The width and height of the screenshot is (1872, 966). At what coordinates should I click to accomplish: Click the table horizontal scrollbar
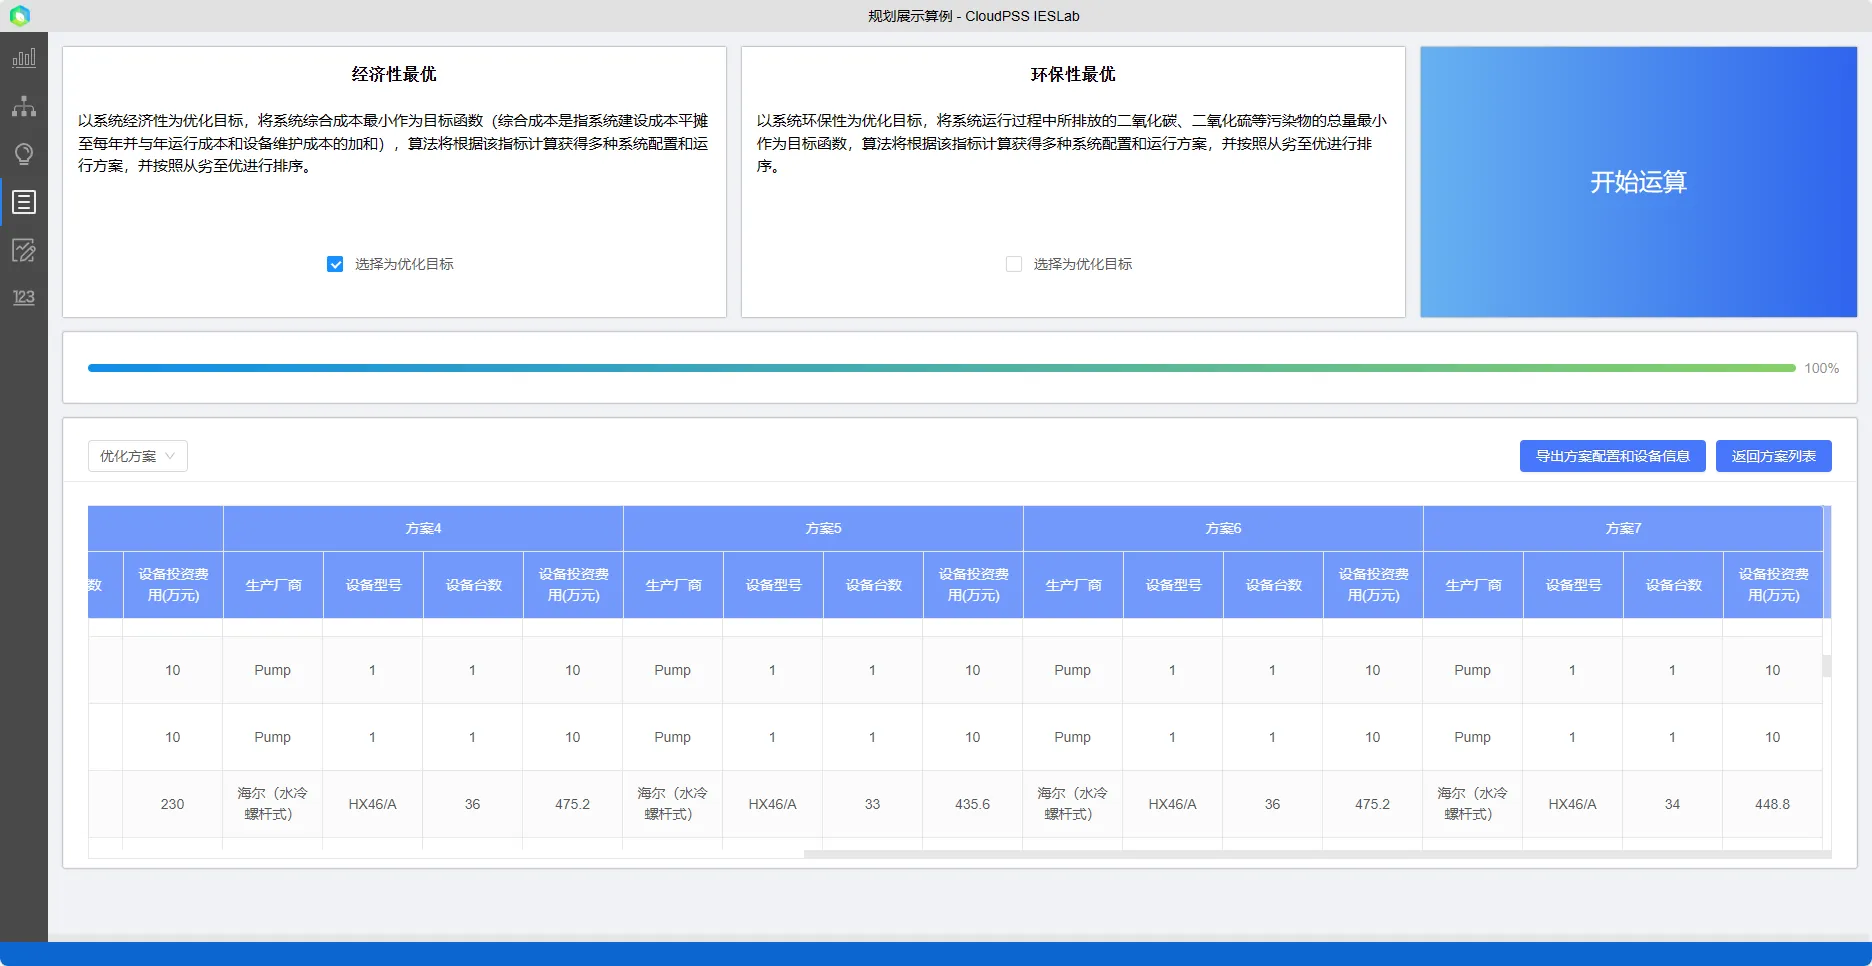1317,854
